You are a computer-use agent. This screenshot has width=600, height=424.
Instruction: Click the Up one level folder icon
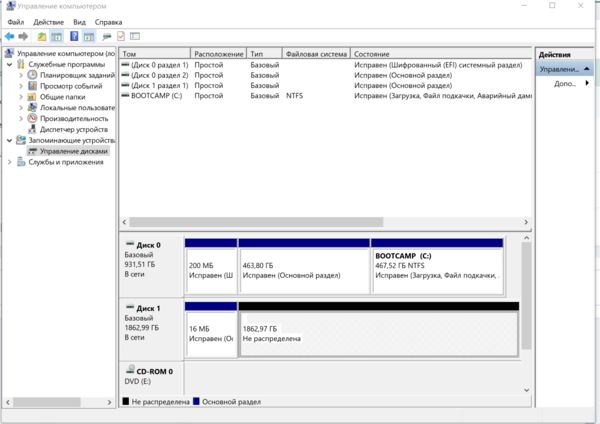[42, 36]
